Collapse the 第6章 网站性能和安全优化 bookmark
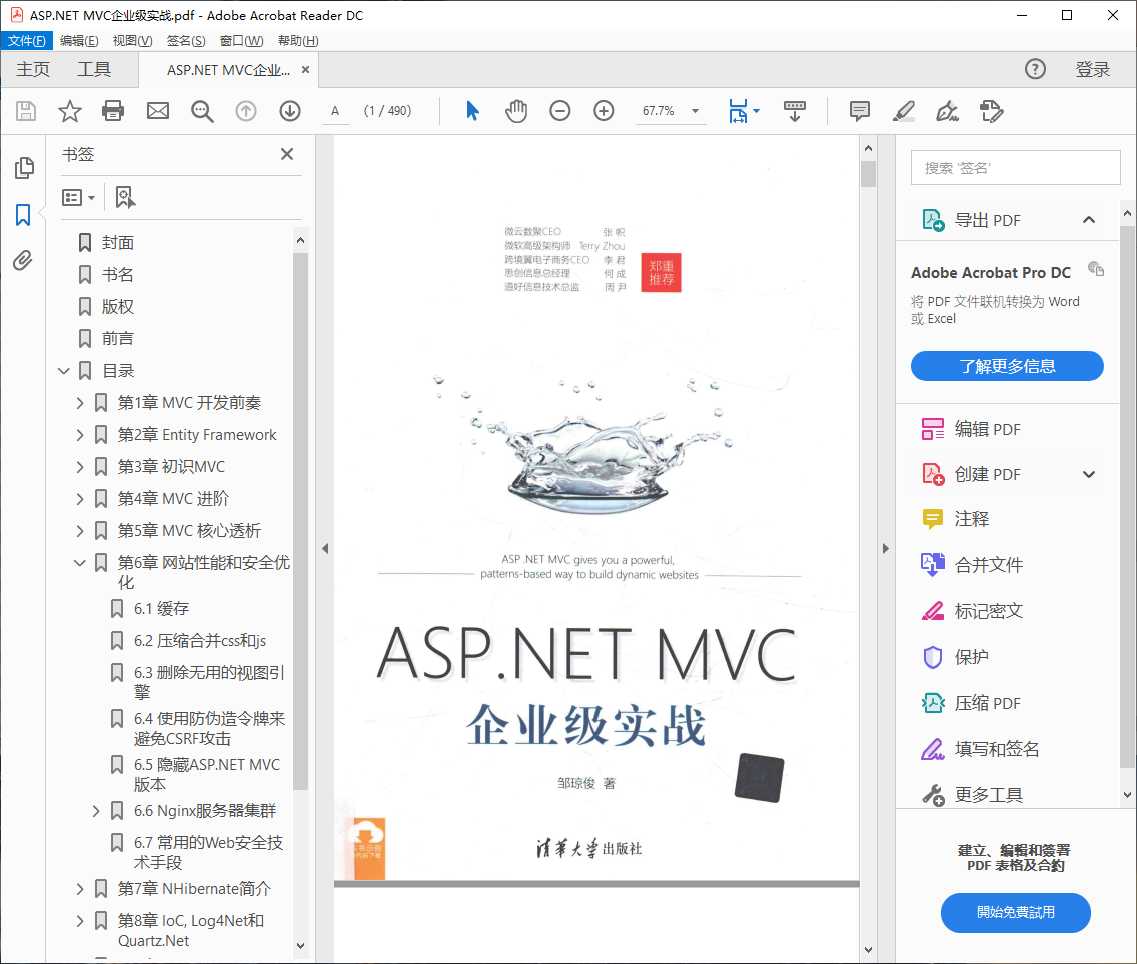The height and width of the screenshot is (964, 1137). [80, 562]
